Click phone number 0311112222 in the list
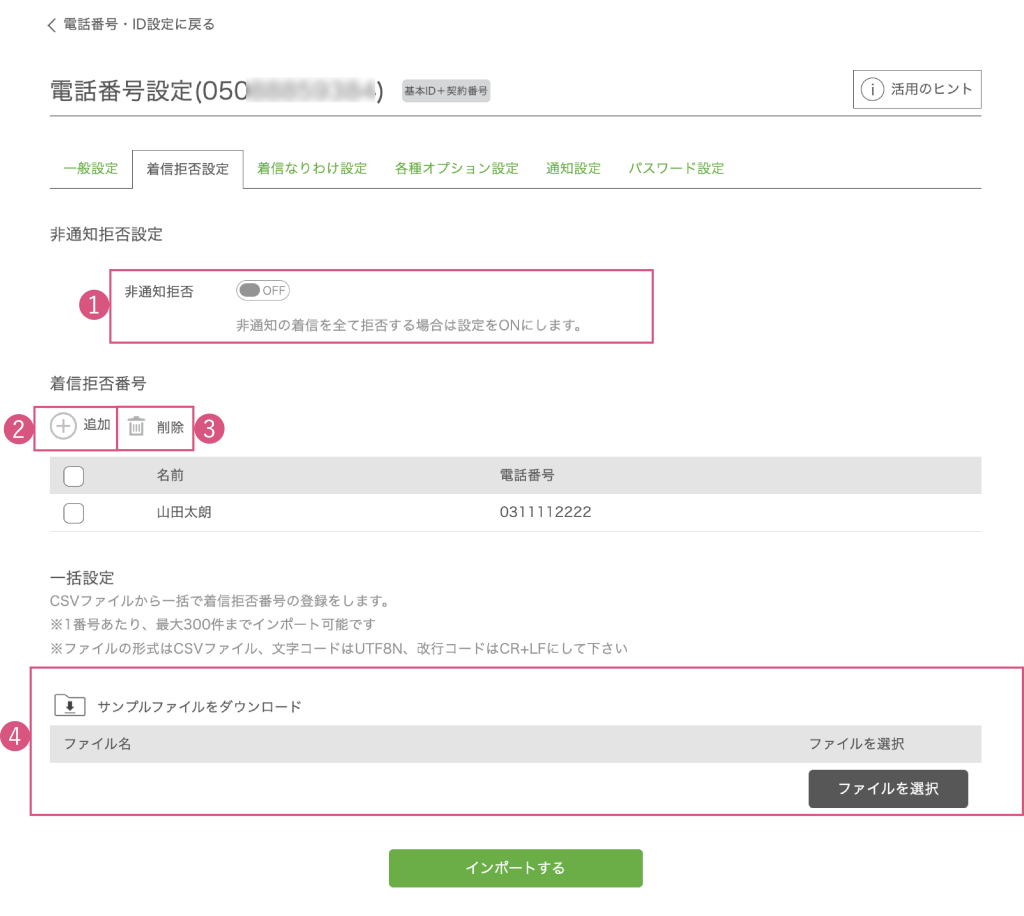The height and width of the screenshot is (916, 1024). tap(545, 513)
